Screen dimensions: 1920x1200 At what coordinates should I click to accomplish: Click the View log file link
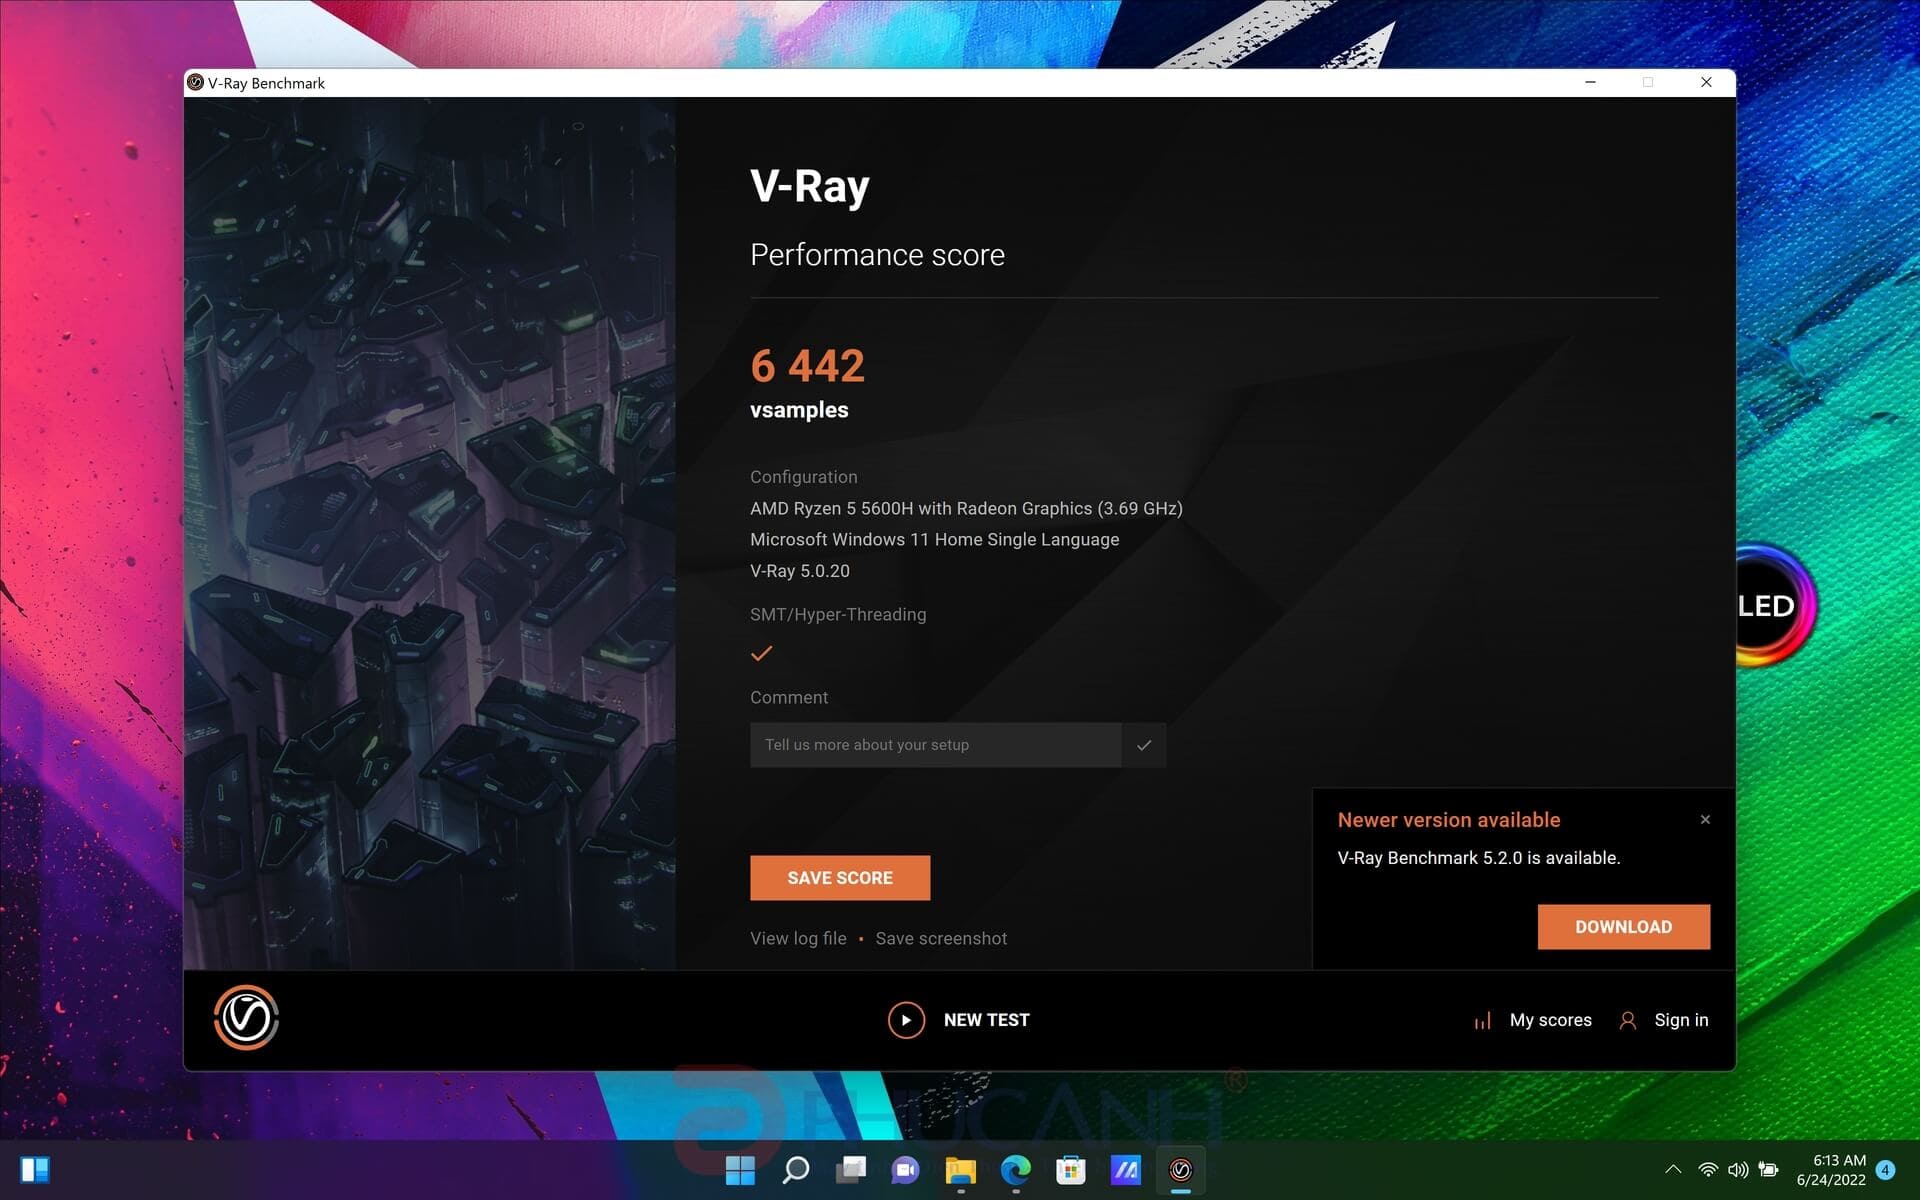pos(798,937)
